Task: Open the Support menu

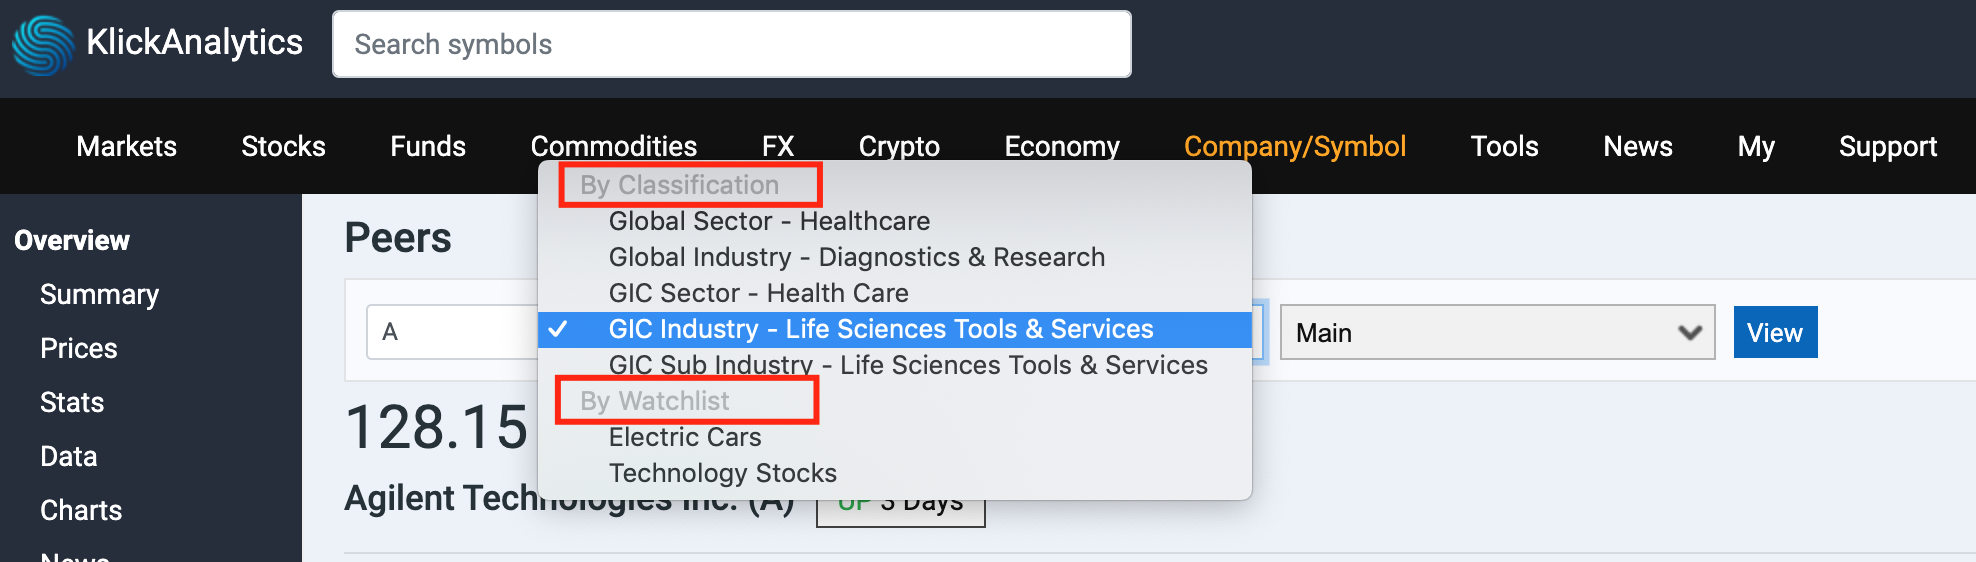Action: (x=1888, y=146)
